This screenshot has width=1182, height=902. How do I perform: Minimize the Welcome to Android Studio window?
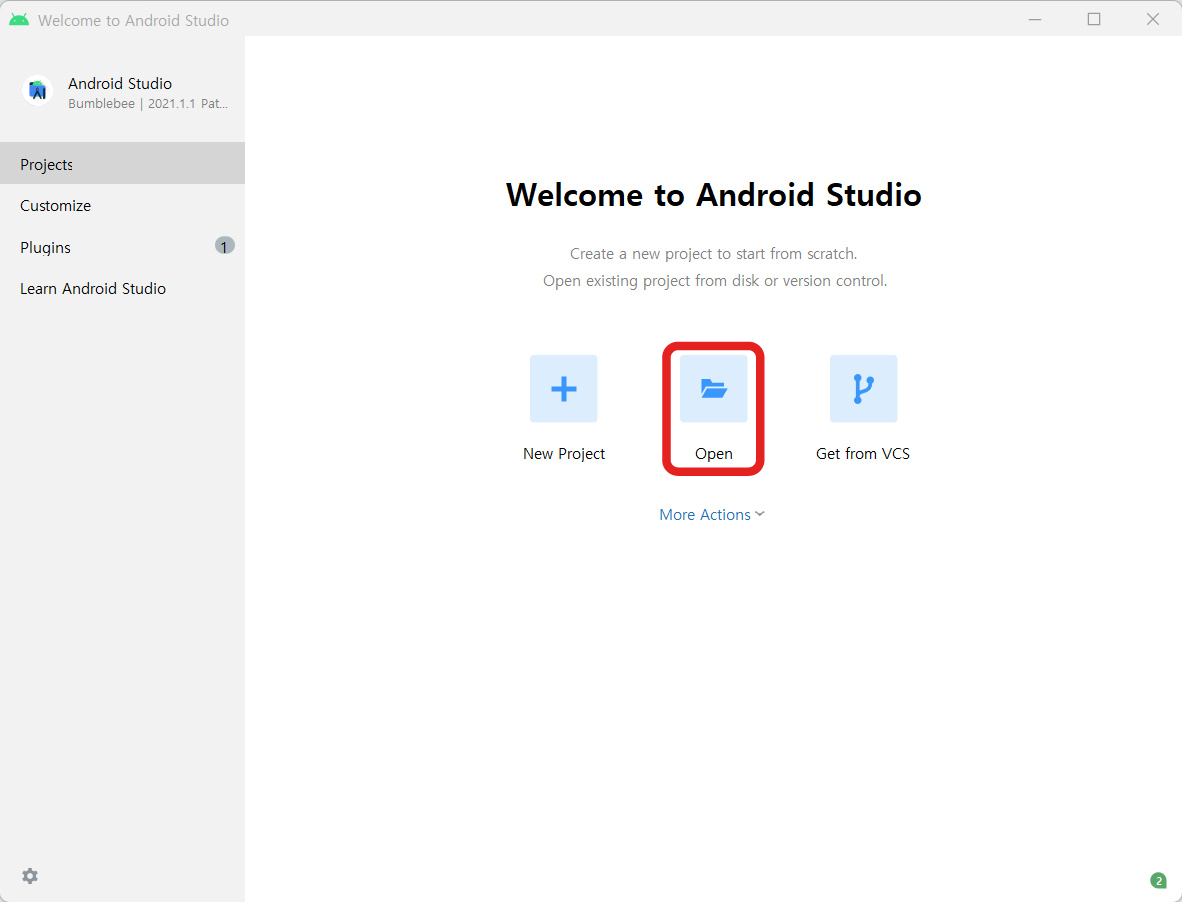coord(1035,20)
